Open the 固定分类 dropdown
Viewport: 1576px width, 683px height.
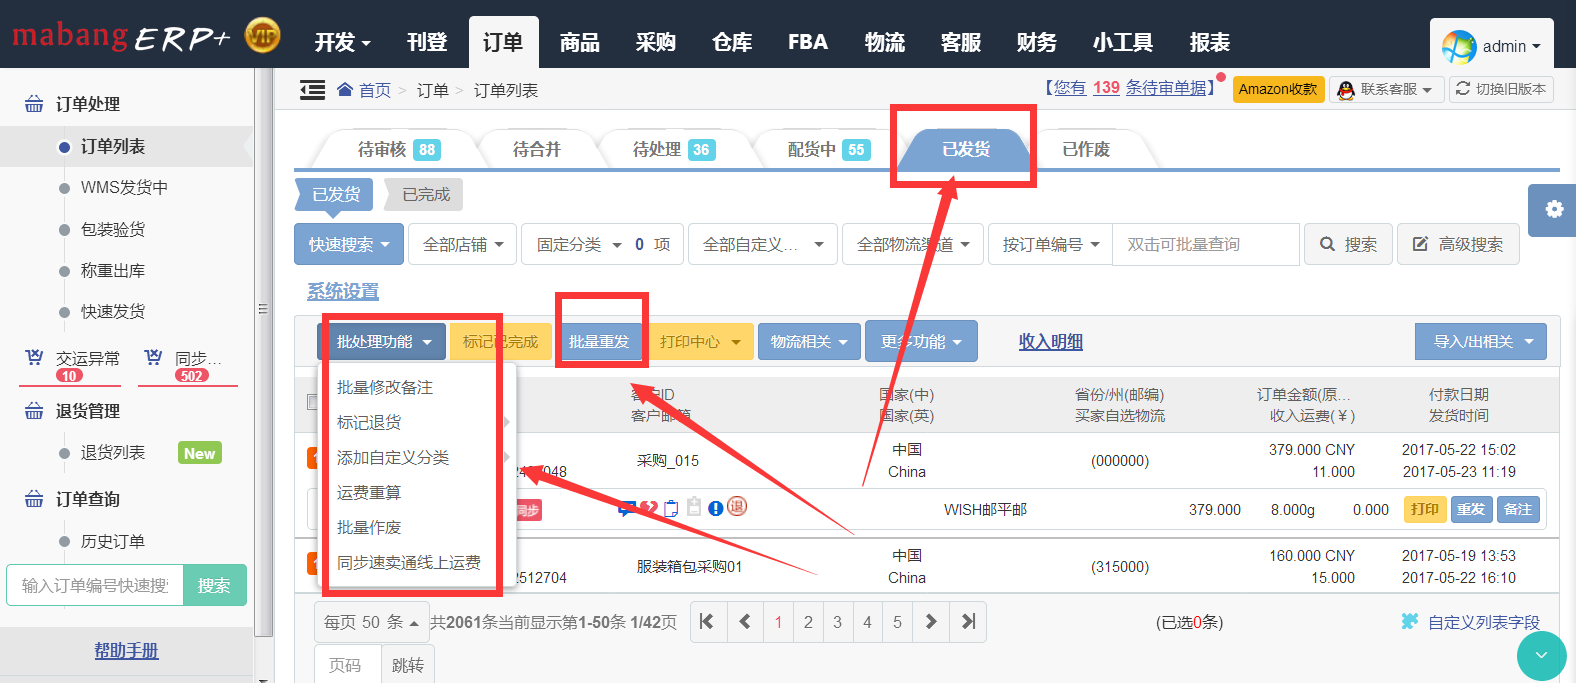[x=602, y=244]
